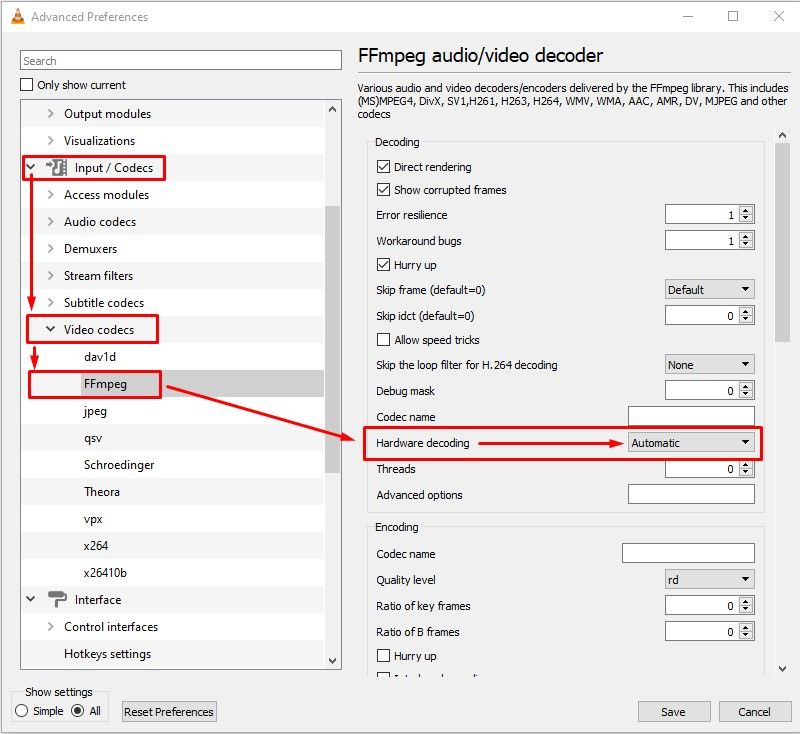Select the Simple show settings radio button

22,711
